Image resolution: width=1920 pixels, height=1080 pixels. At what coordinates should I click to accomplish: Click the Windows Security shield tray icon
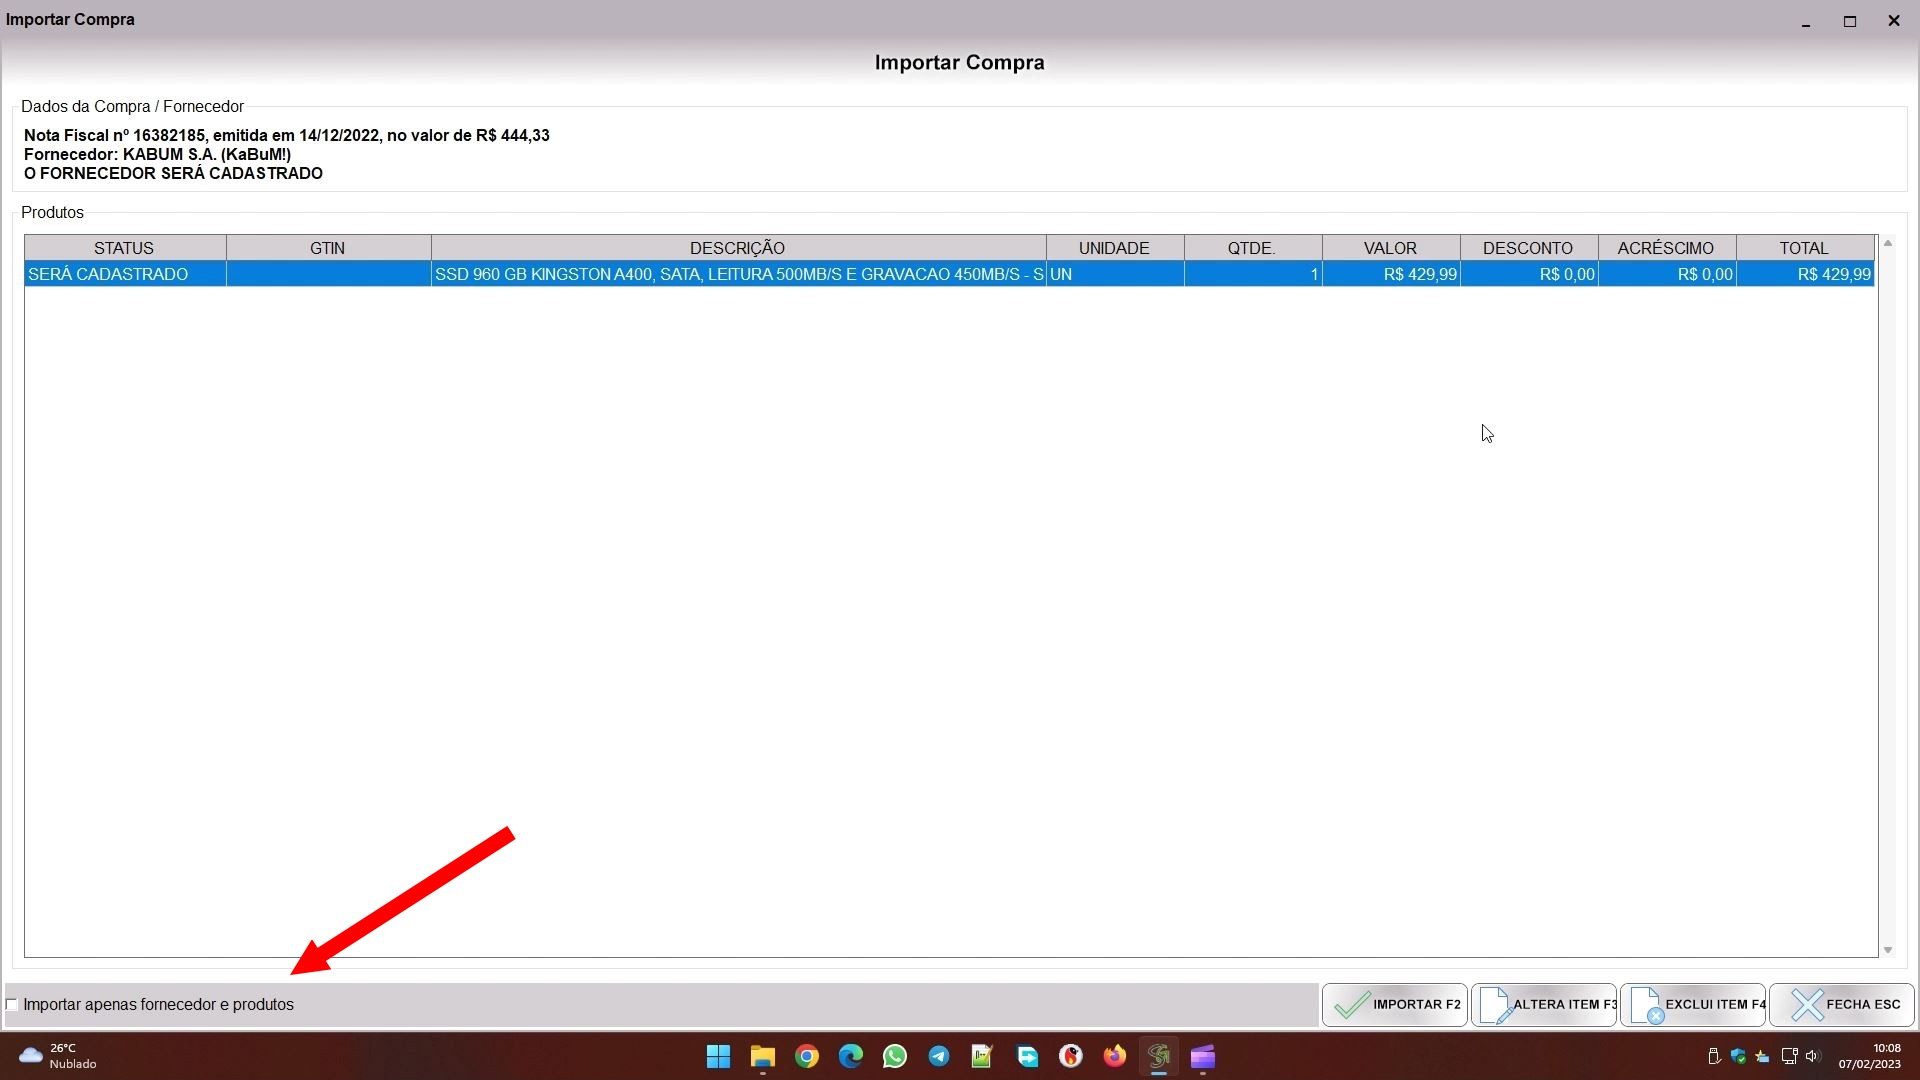pos(1738,1057)
